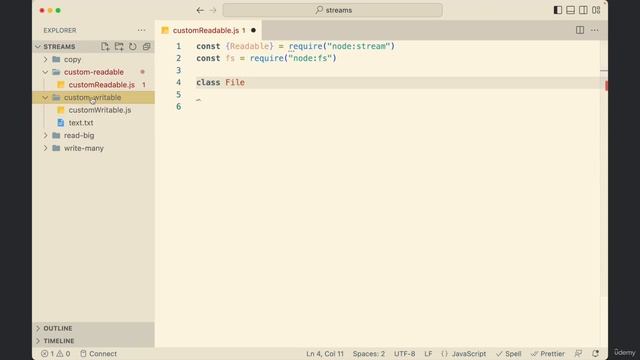Open customReadable.js in the file tree
Viewport: 640px width, 360px height.
[102, 85]
